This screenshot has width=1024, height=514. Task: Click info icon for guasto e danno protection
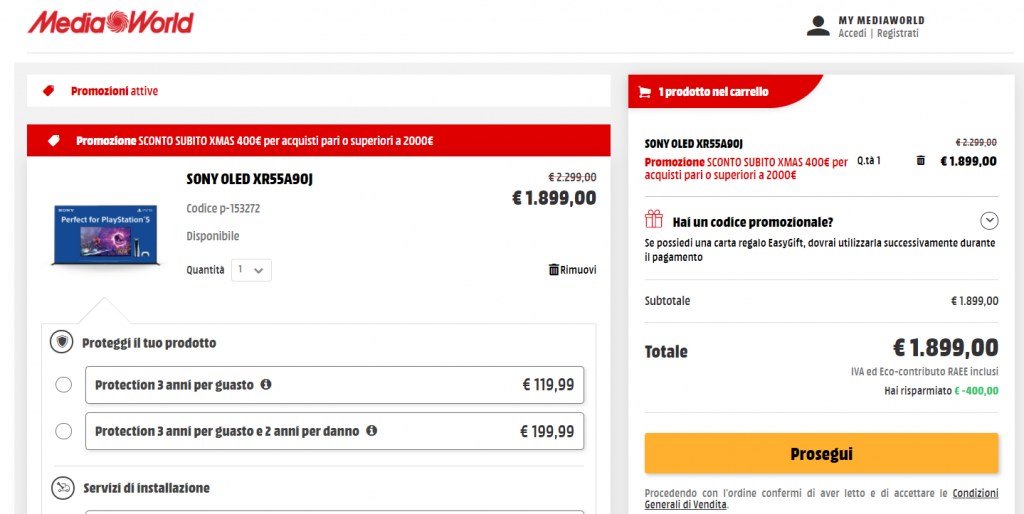[x=371, y=431]
